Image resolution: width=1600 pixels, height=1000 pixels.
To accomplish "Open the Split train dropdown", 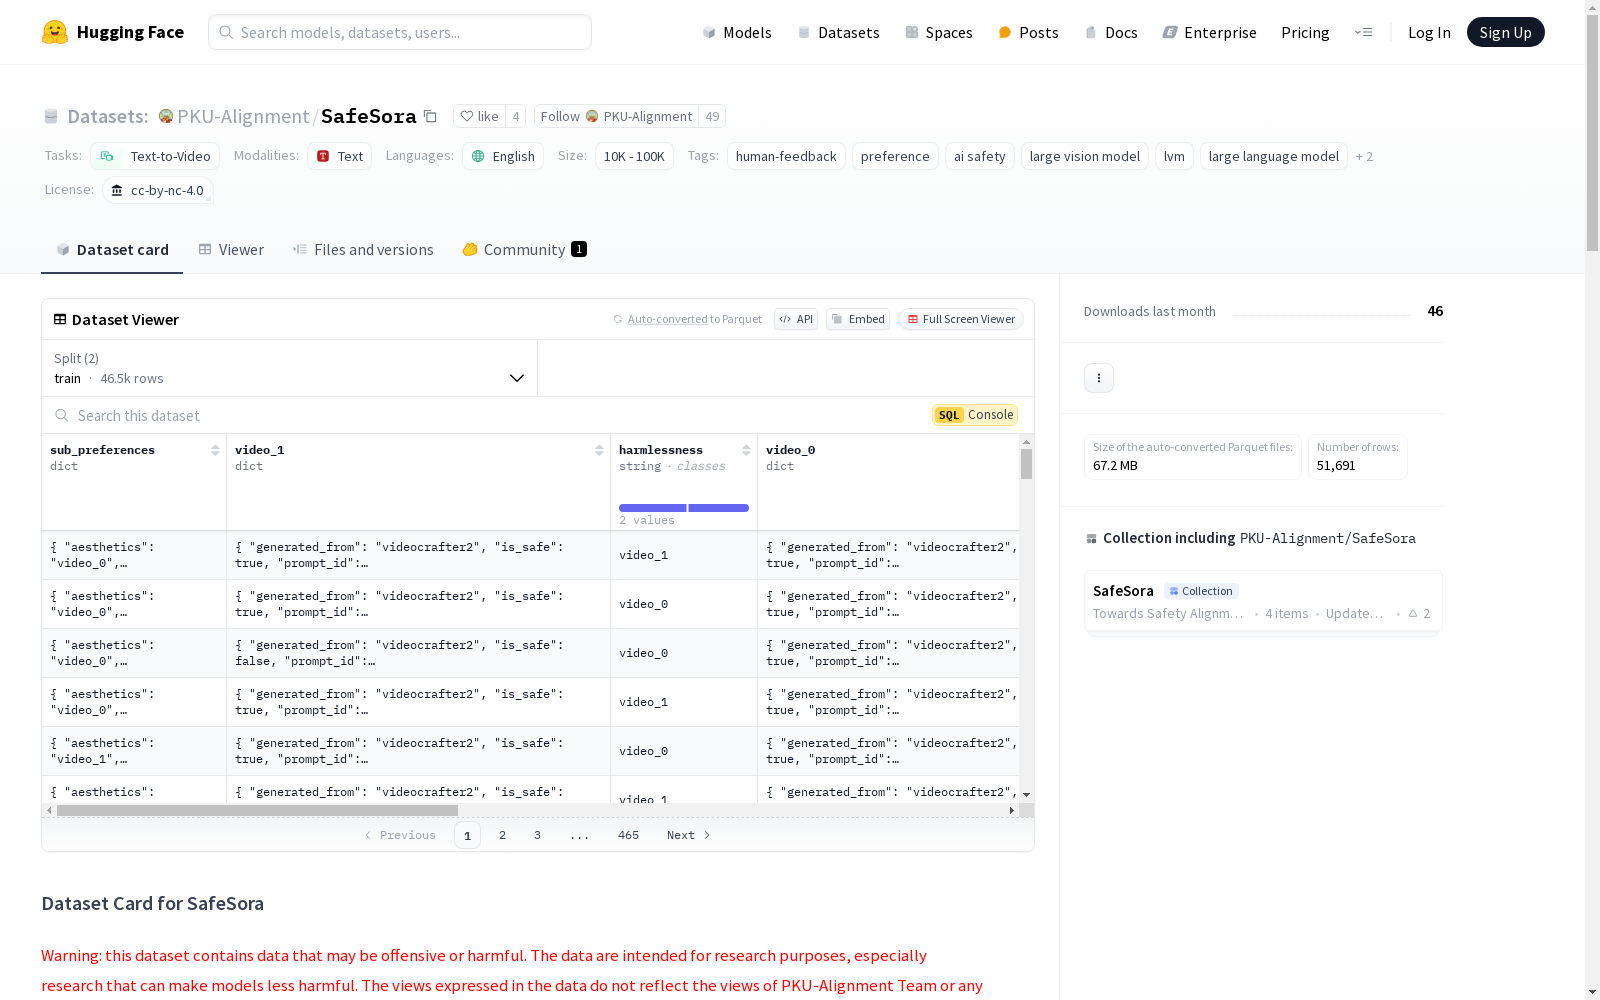I will click(290, 368).
